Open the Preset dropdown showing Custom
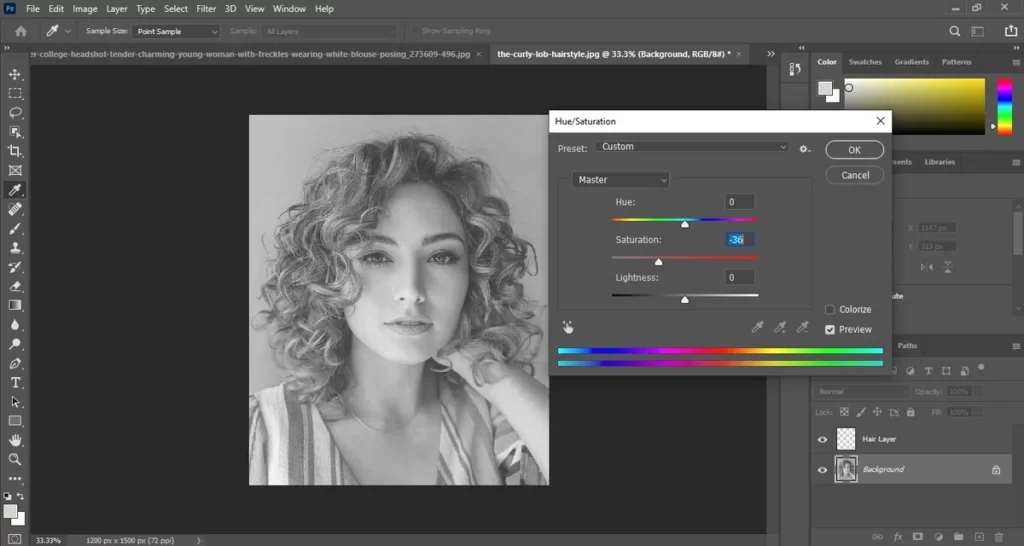This screenshot has height=546, width=1024. (692, 147)
